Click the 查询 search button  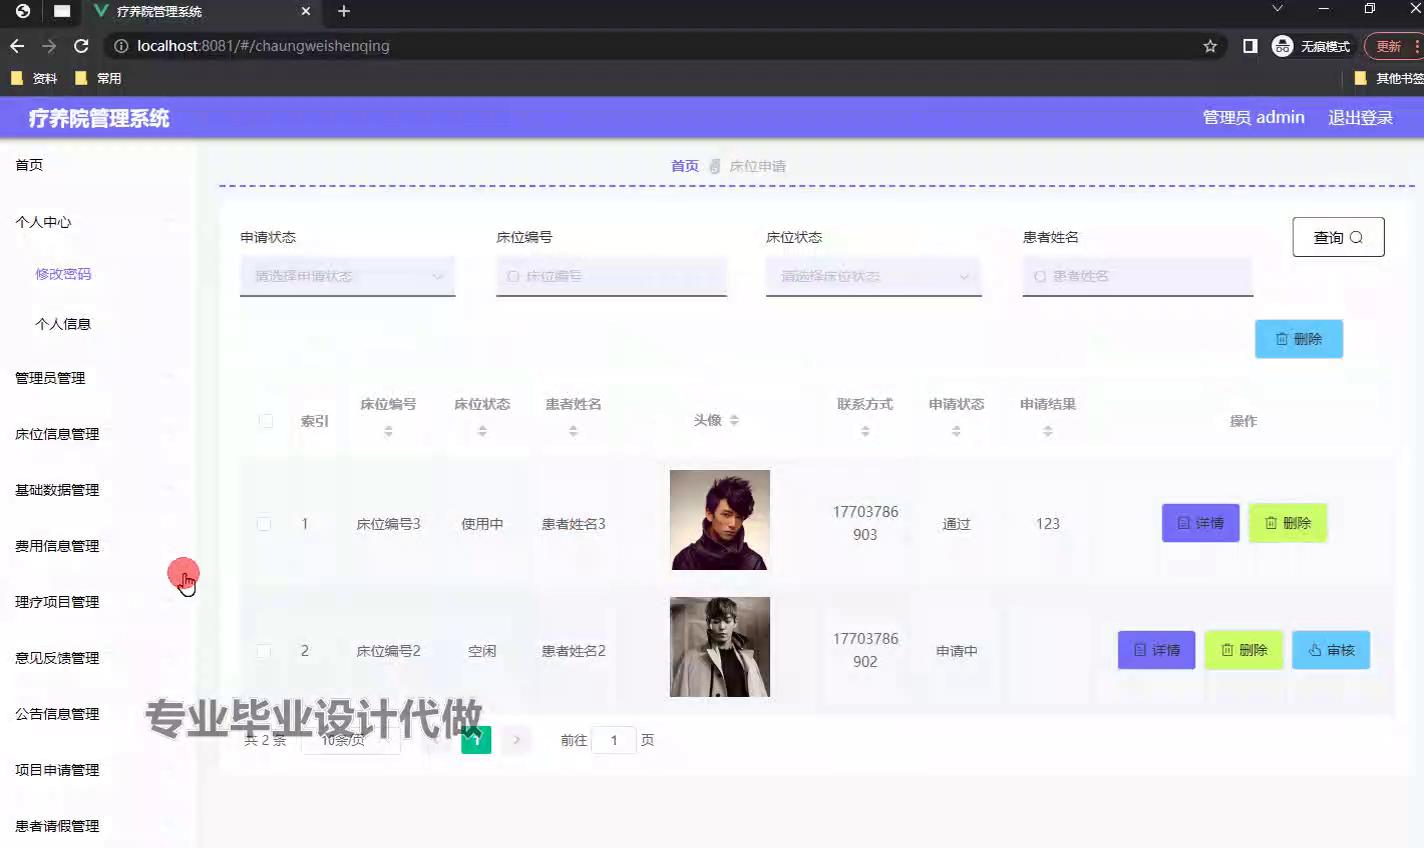[1338, 237]
